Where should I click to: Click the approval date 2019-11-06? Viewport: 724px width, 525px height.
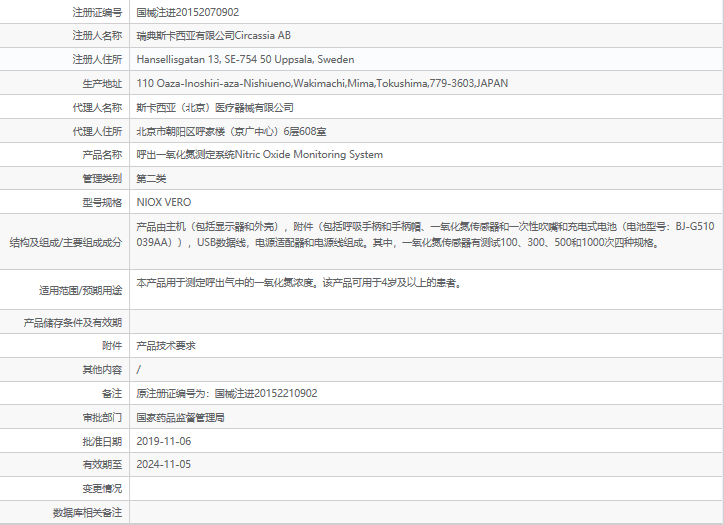click(x=163, y=441)
